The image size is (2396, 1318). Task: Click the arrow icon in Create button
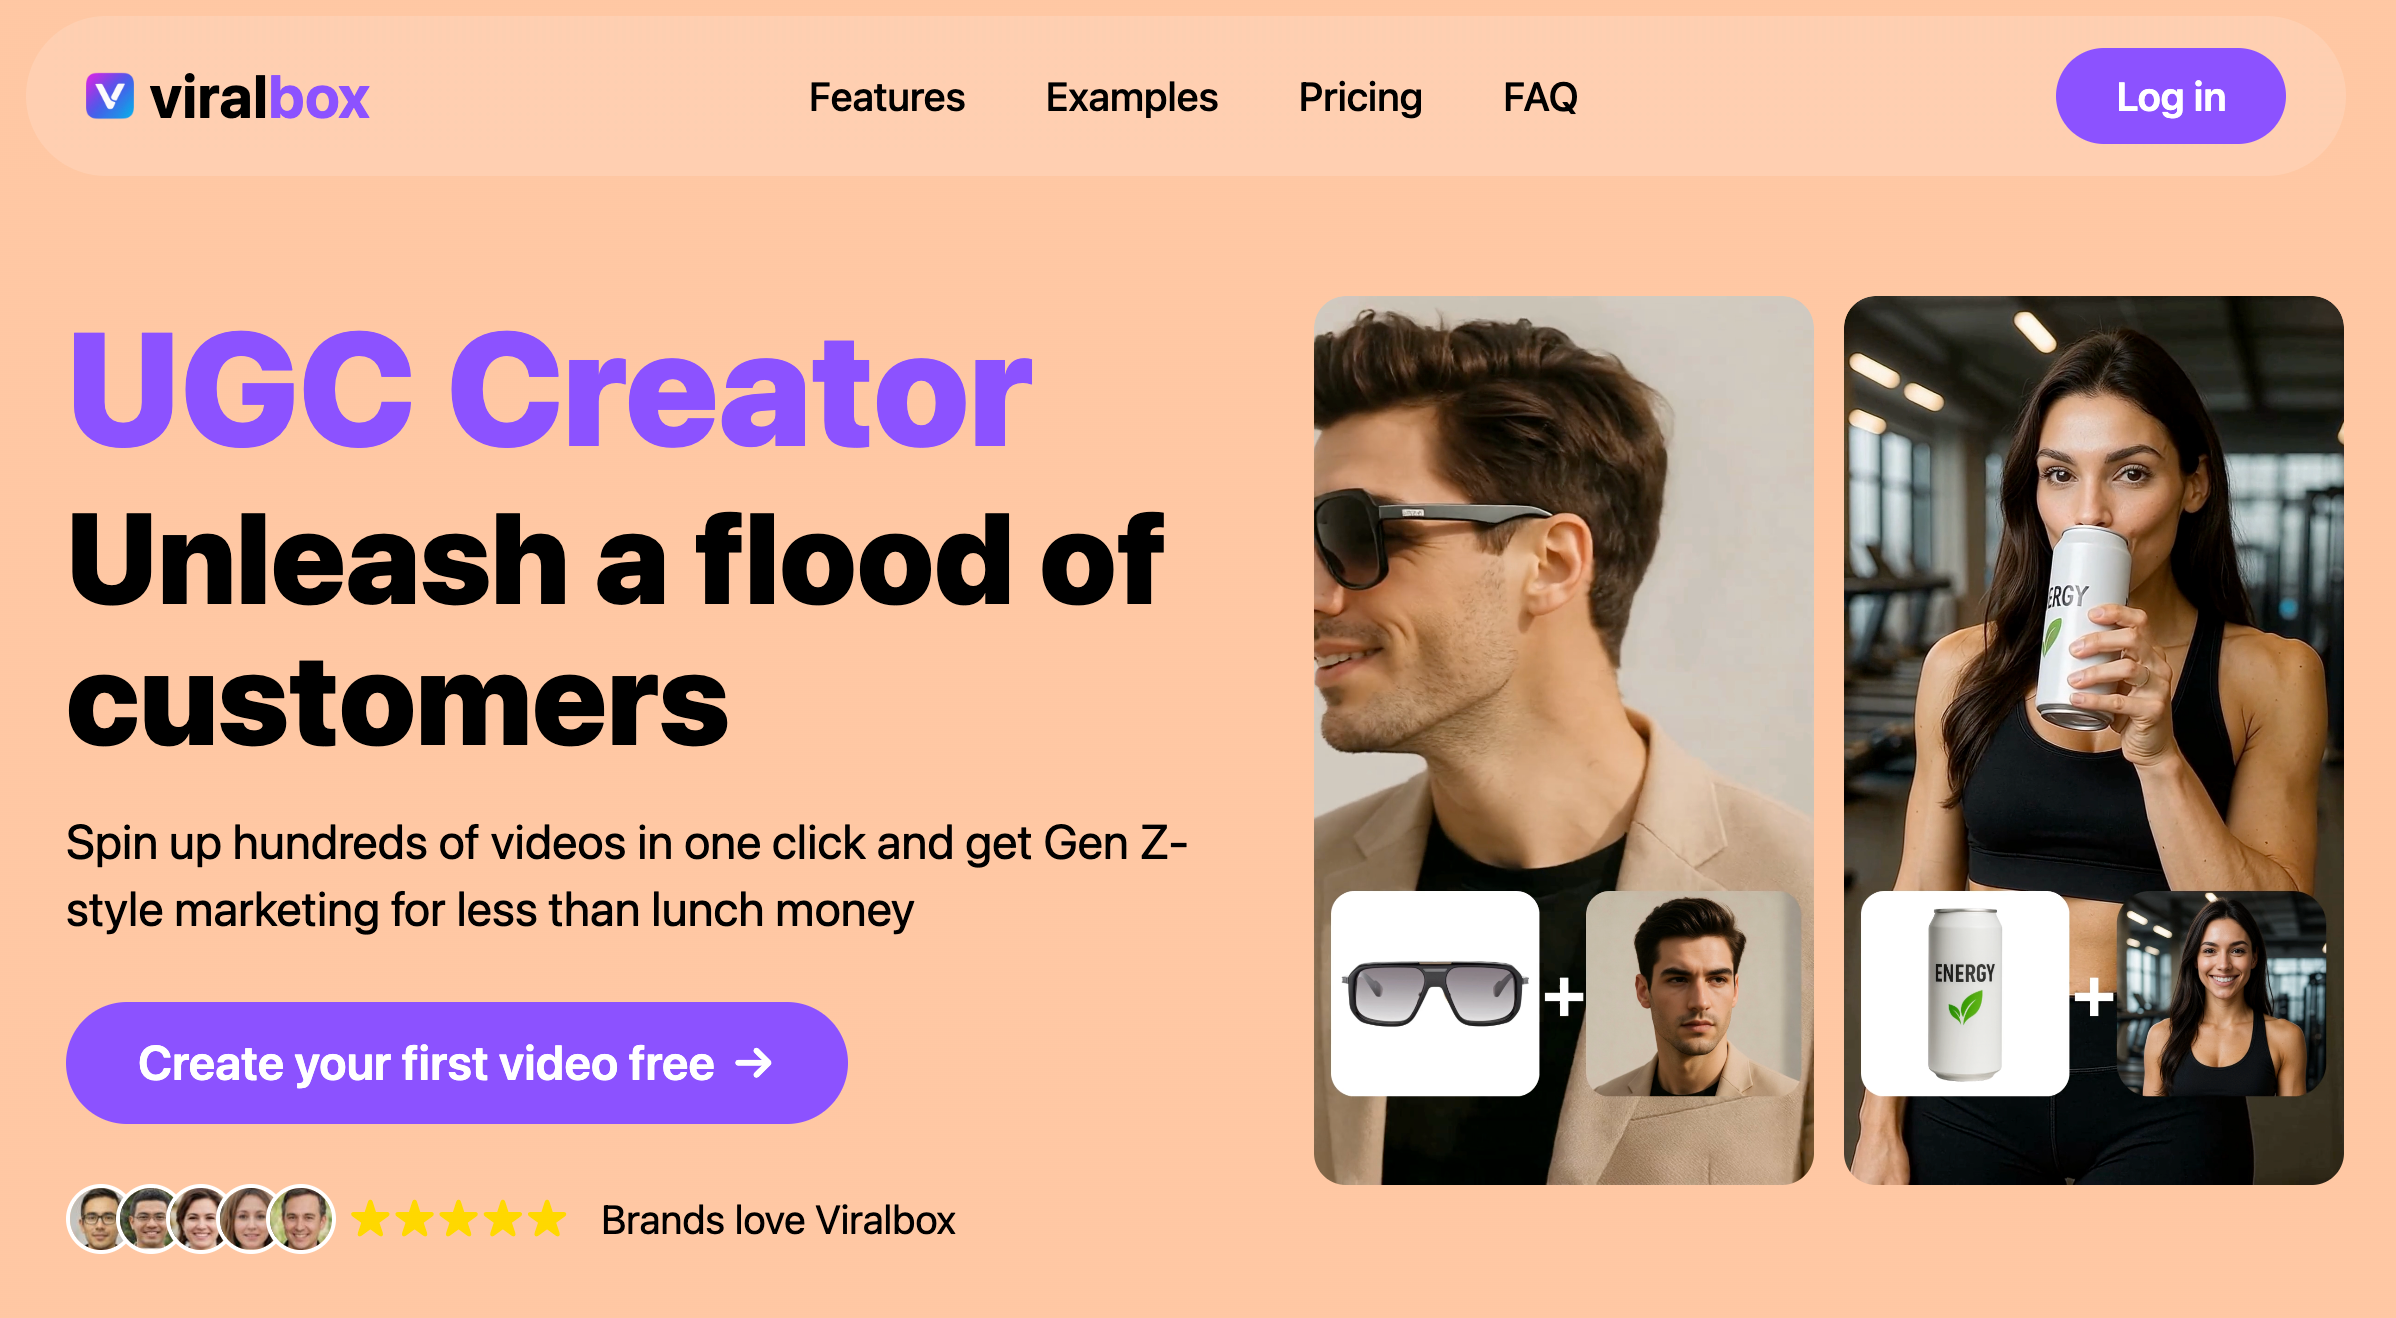coord(754,1063)
